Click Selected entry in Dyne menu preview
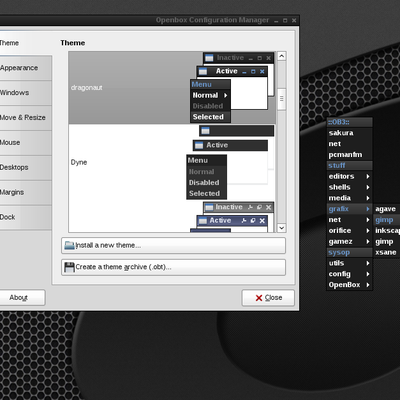Viewport: 400px width, 400px height. 206,193
